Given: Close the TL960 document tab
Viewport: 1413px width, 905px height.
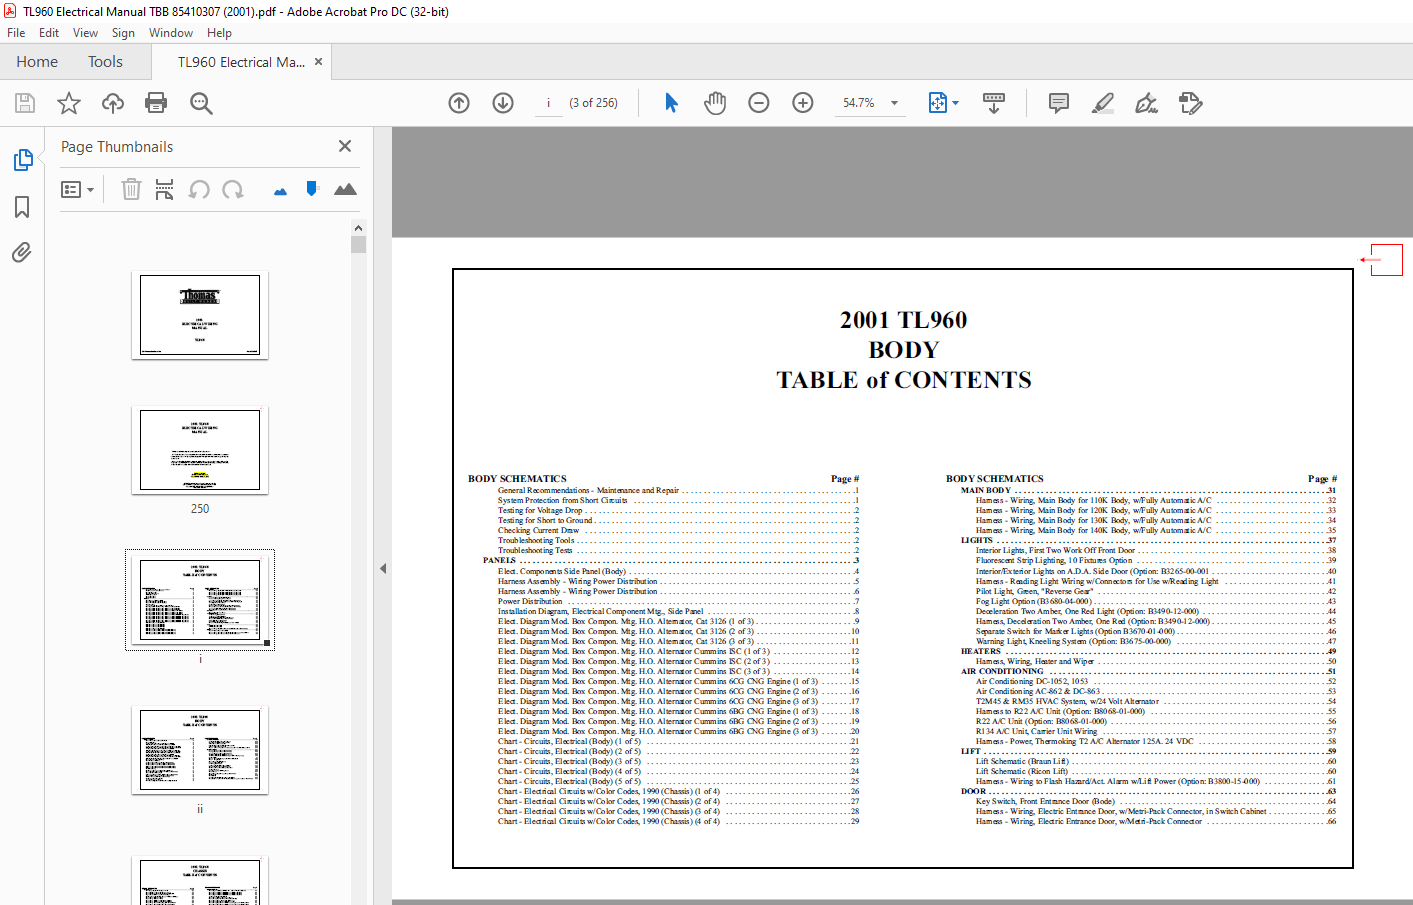Looking at the screenshot, I should click(318, 62).
